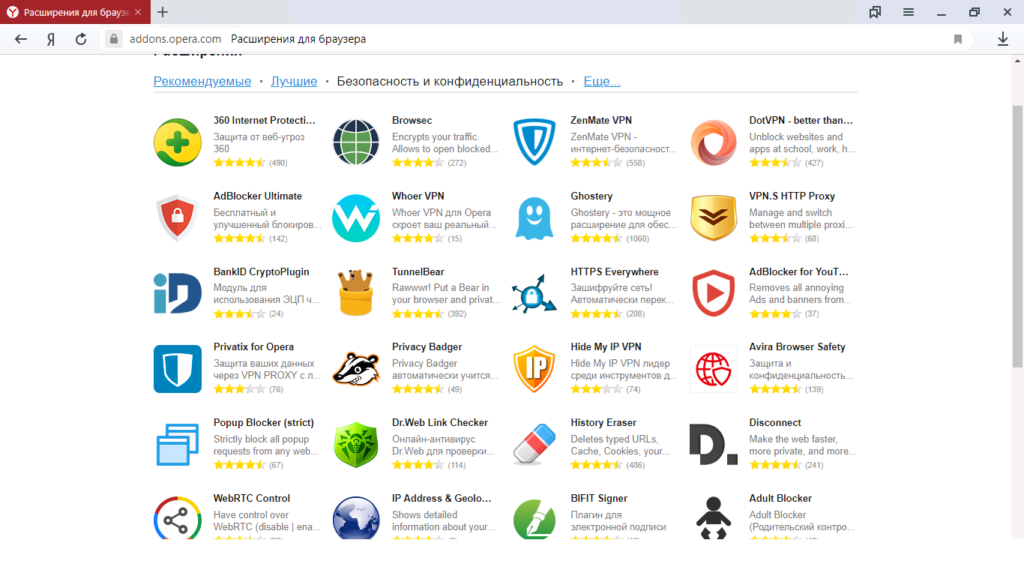Open the ZenMate VPN title link
This screenshot has height=576, width=1024.
click(601, 120)
